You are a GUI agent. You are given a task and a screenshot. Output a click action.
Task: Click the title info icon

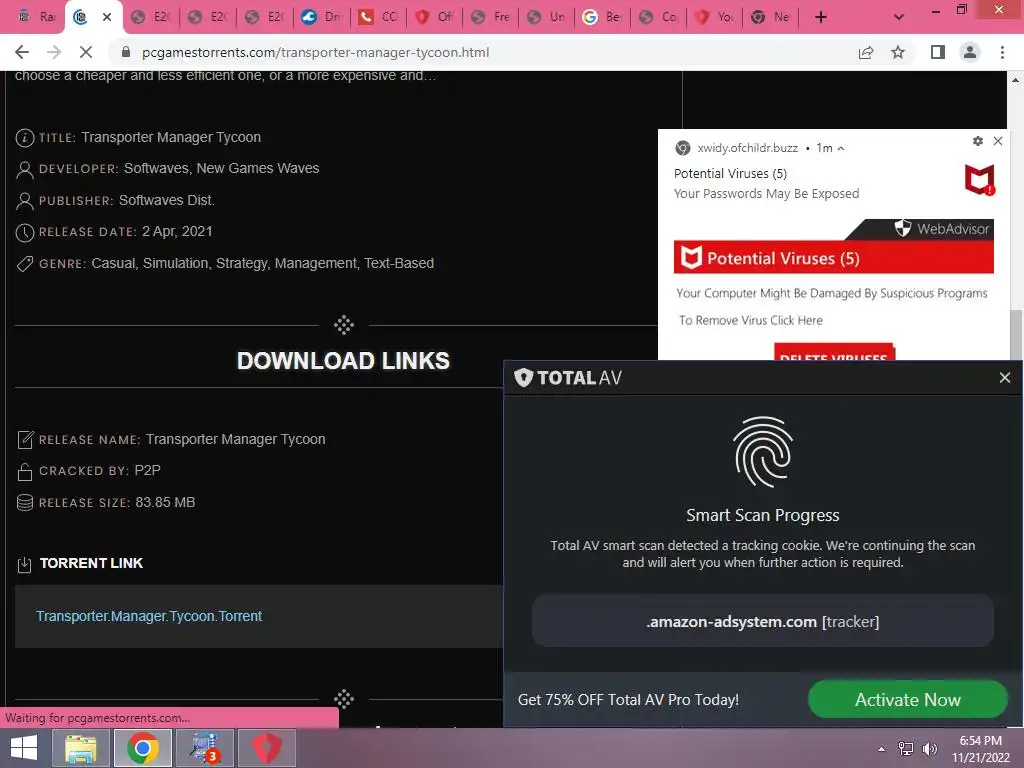point(24,138)
